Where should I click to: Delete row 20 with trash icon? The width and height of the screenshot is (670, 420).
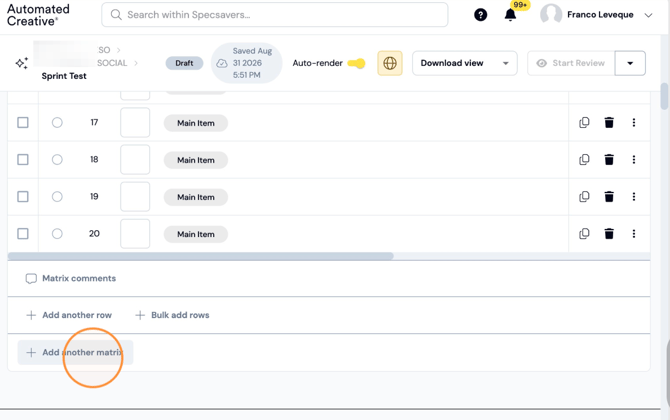point(609,234)
